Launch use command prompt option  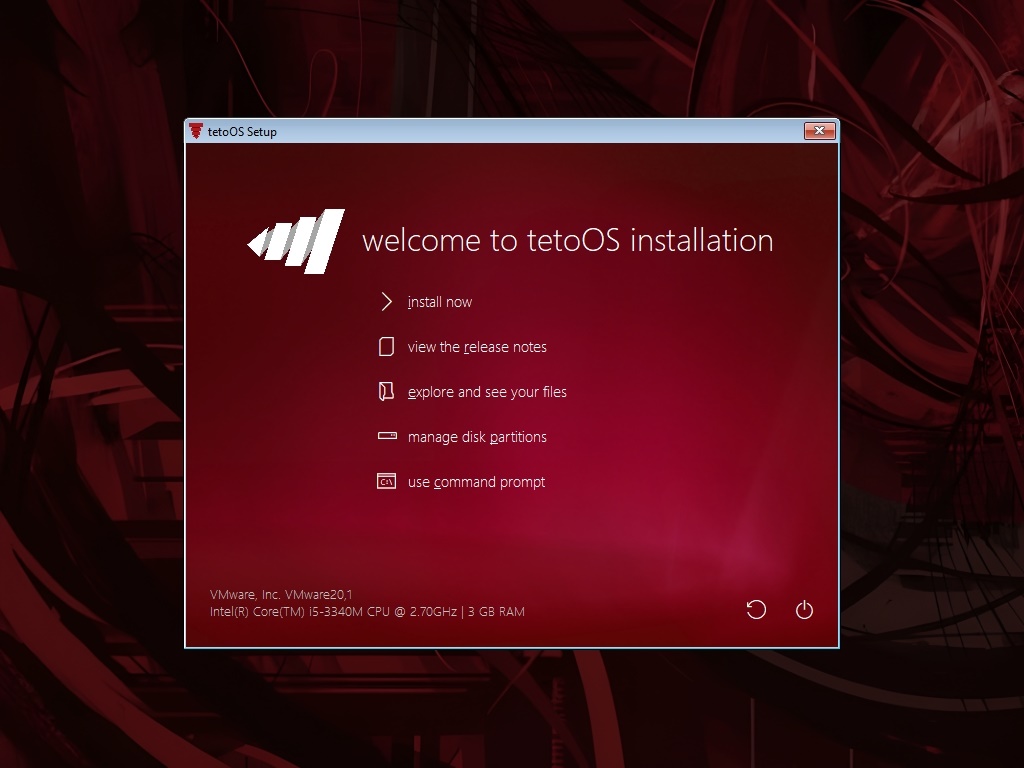[x=477, y=482]
